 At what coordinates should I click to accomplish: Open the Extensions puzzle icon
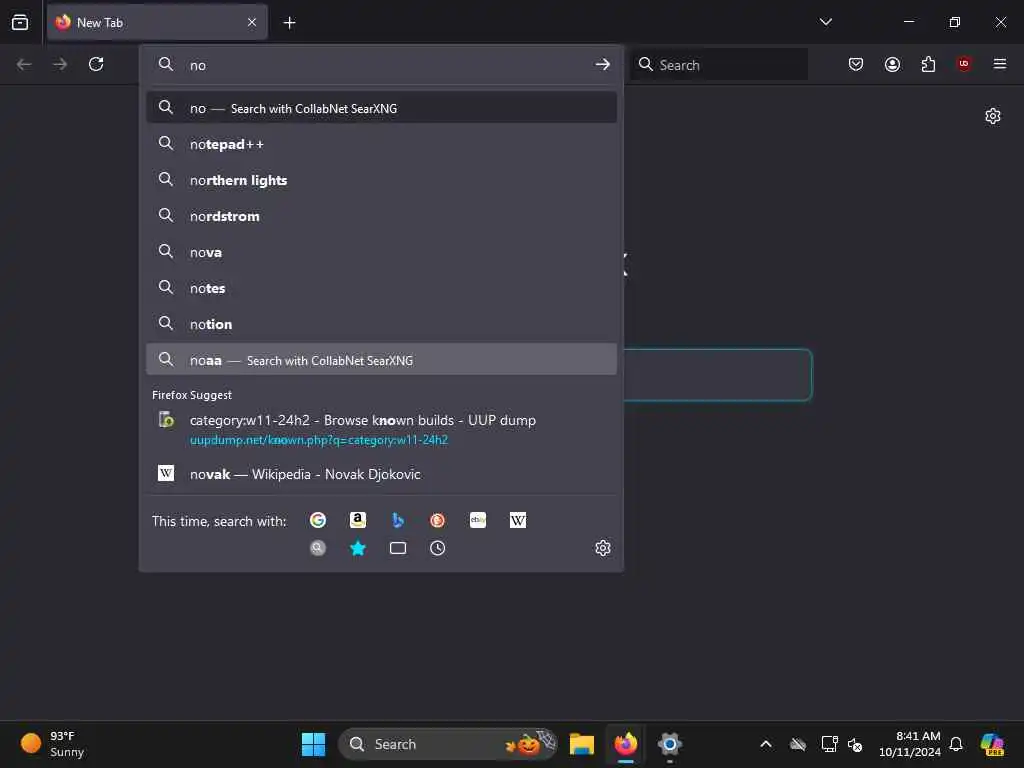tap(928, 64)
